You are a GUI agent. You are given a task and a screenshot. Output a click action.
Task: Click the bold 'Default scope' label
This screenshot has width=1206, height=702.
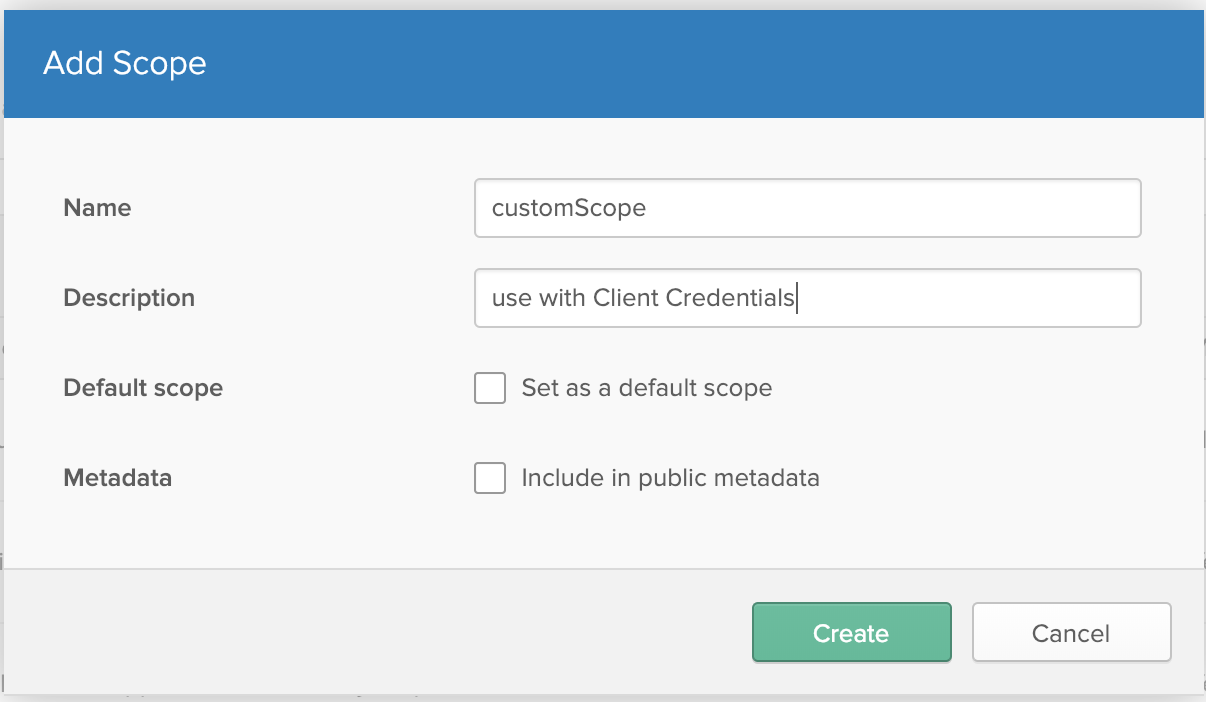click(143, 388)
